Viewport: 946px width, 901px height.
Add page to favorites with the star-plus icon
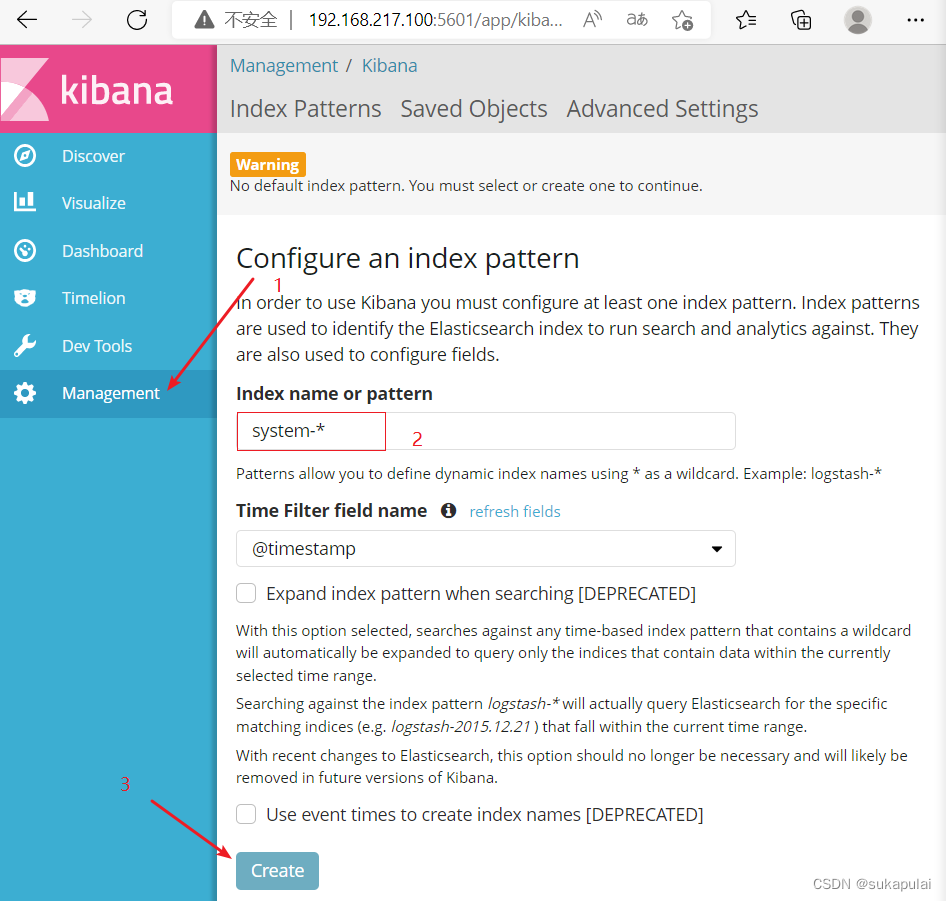point(682,21)
